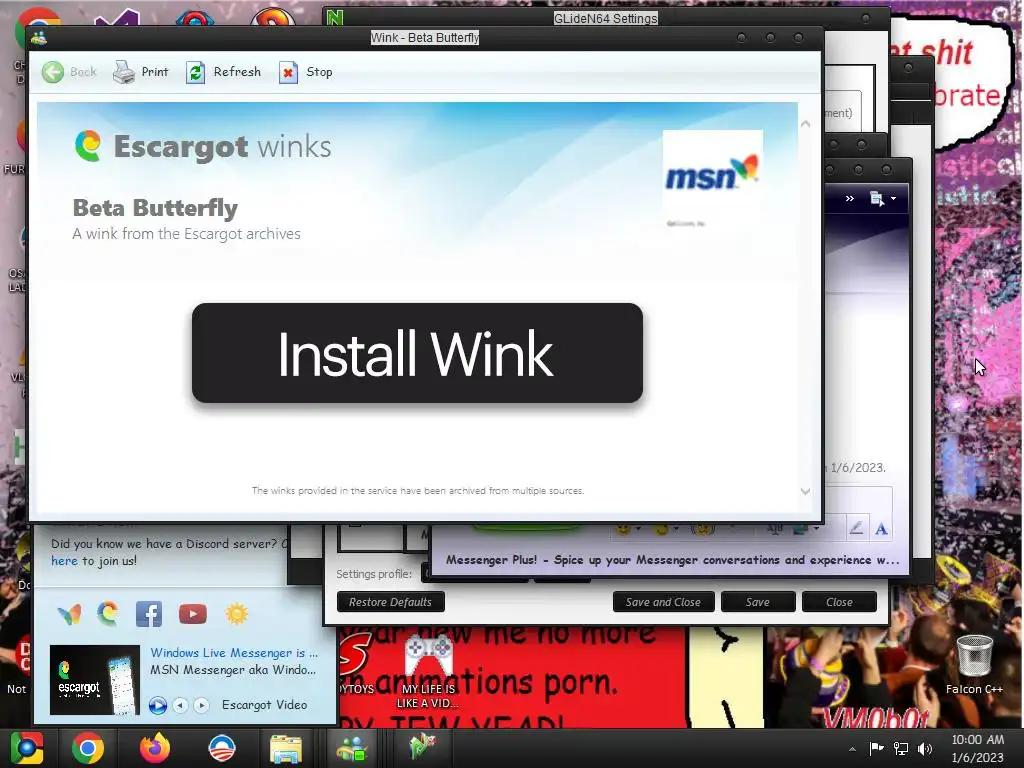This screenshot has width=1024, height=768.
Task: Open the Obama logo app on the taskbar
Action: [x=221, y=748]
